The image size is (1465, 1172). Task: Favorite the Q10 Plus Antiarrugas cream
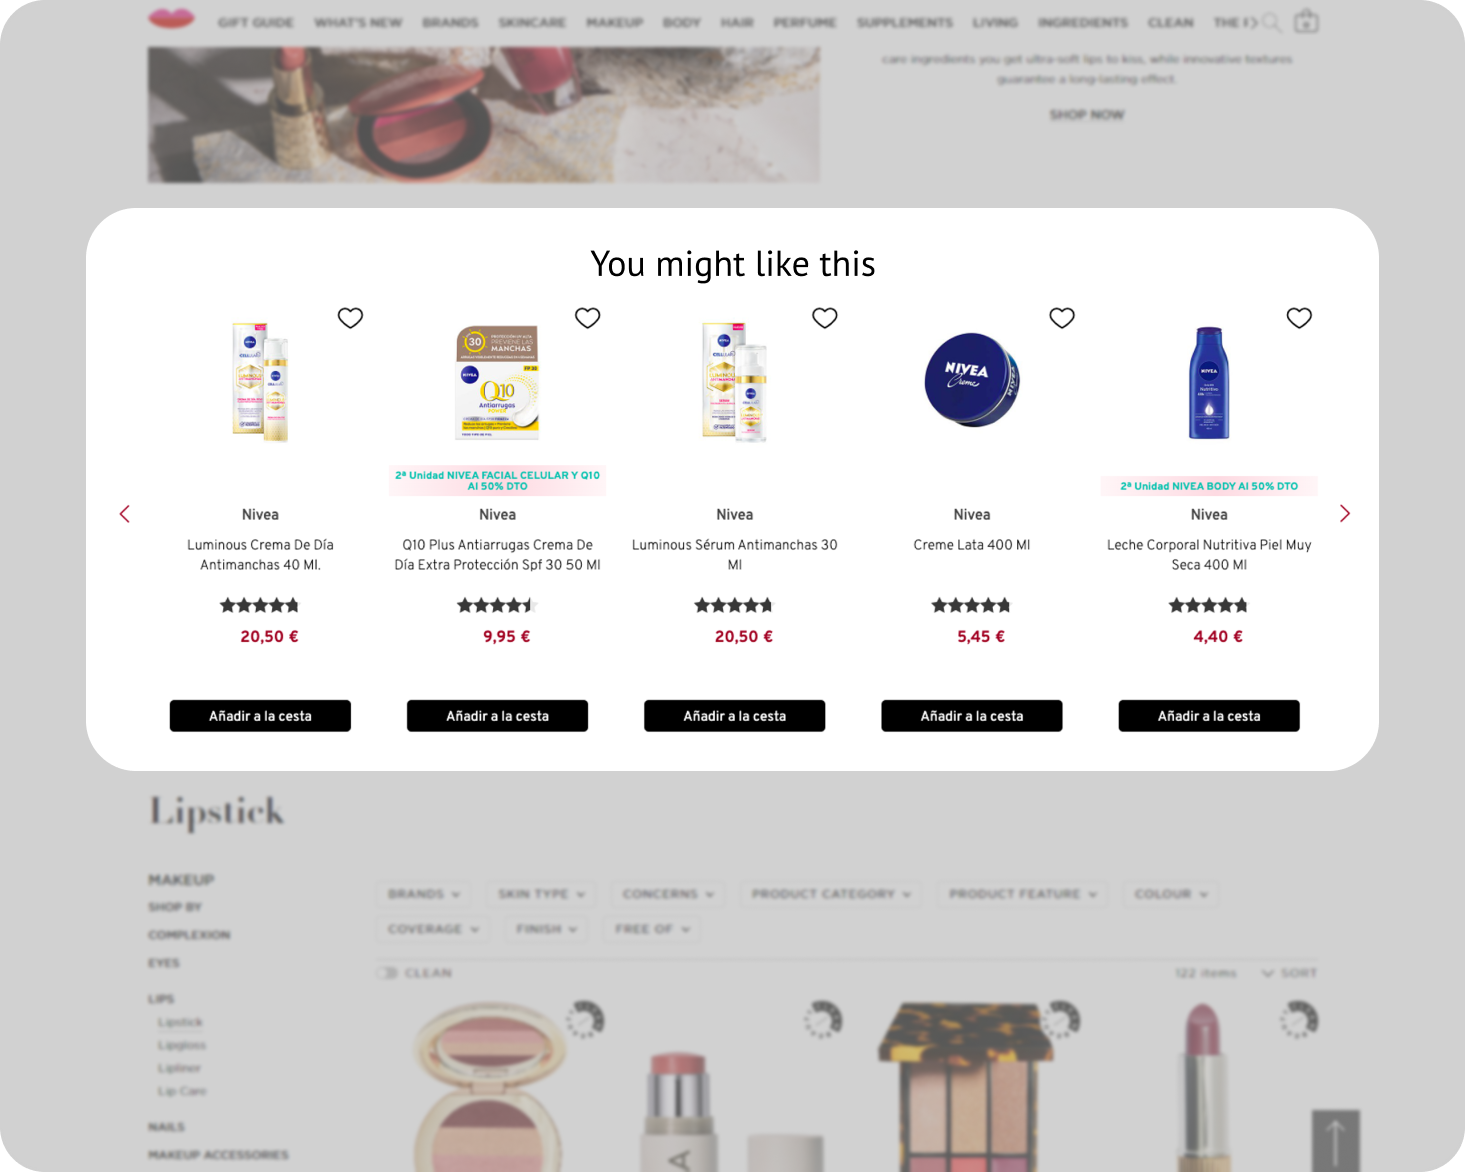[587, 318]
